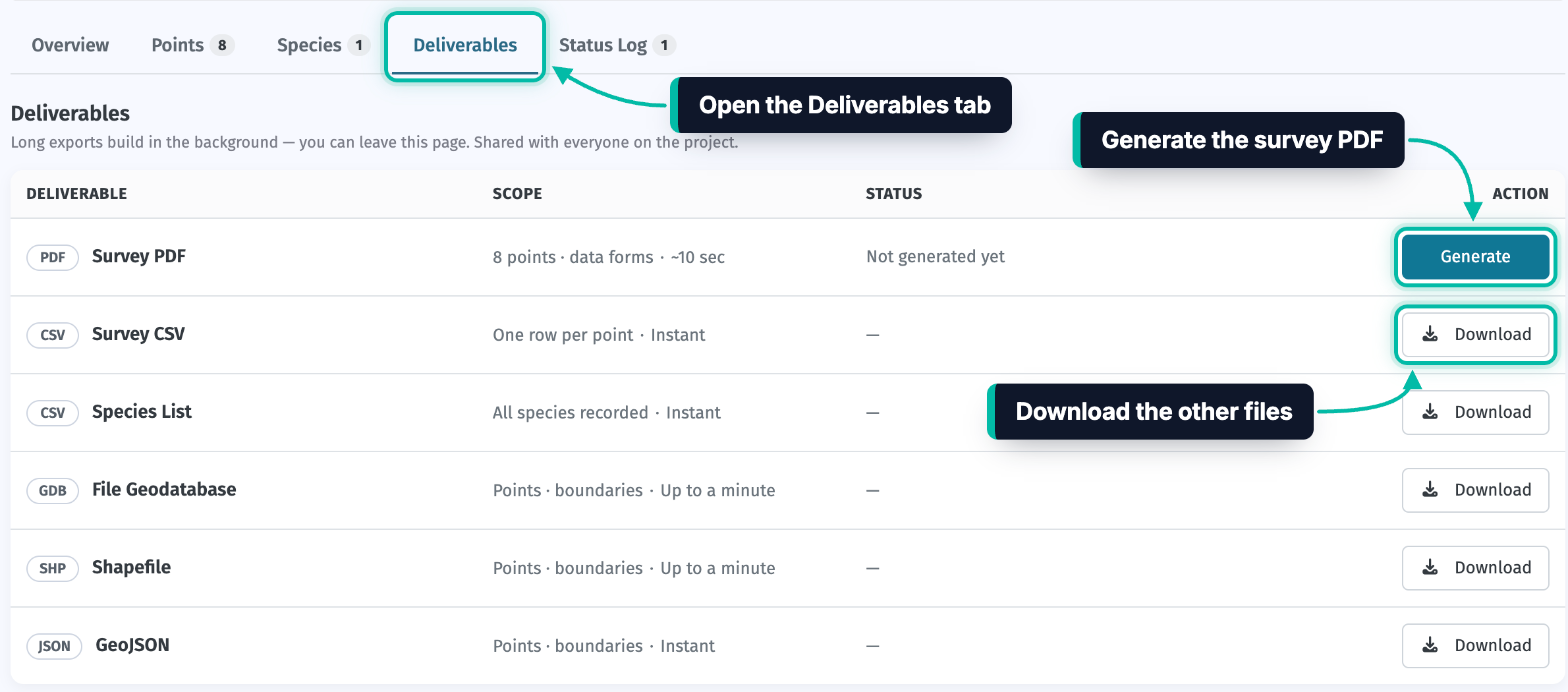This screenshot has height=692, width=1568.
Task: Click the SCOPE column header
Action: tap(517, 194)
